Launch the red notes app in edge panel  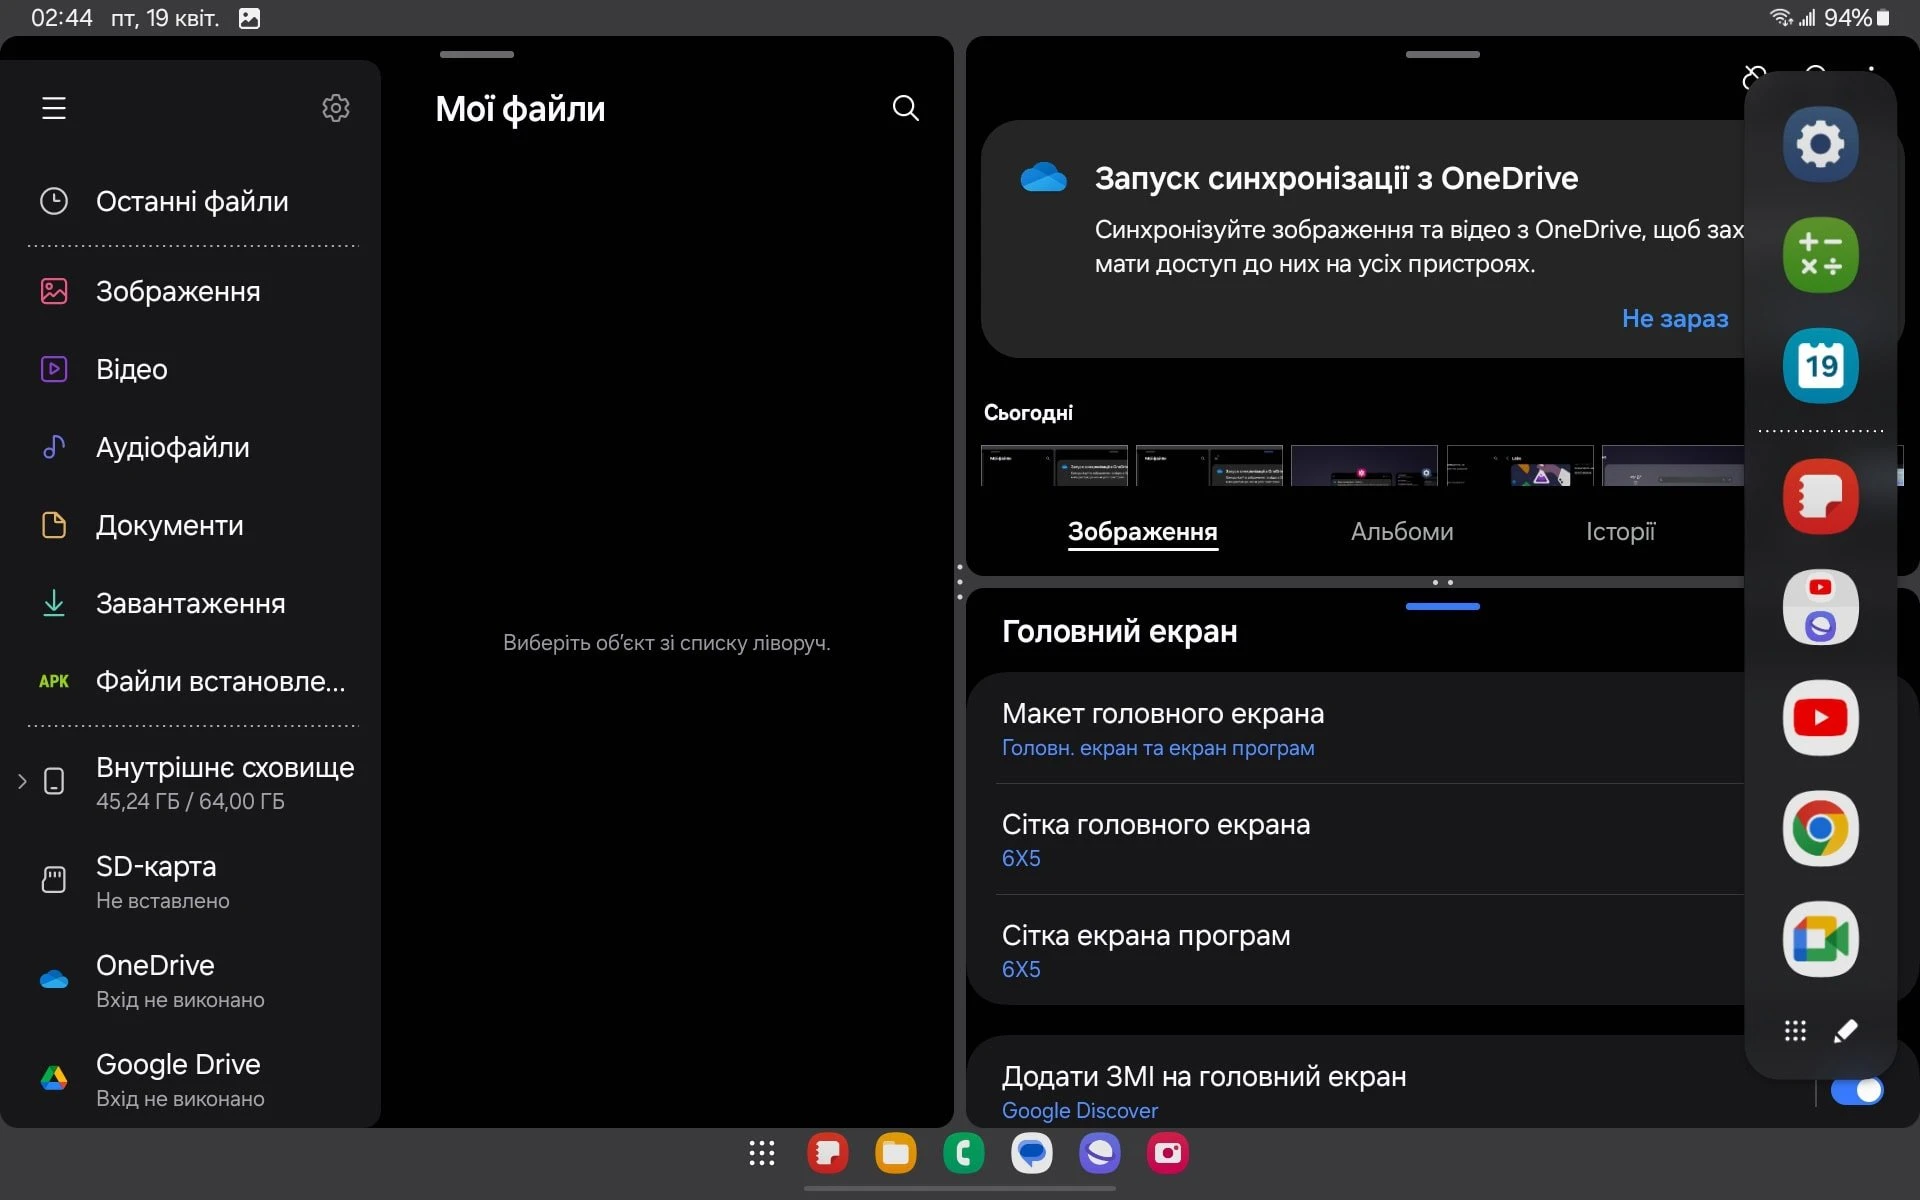(1820, 496)
